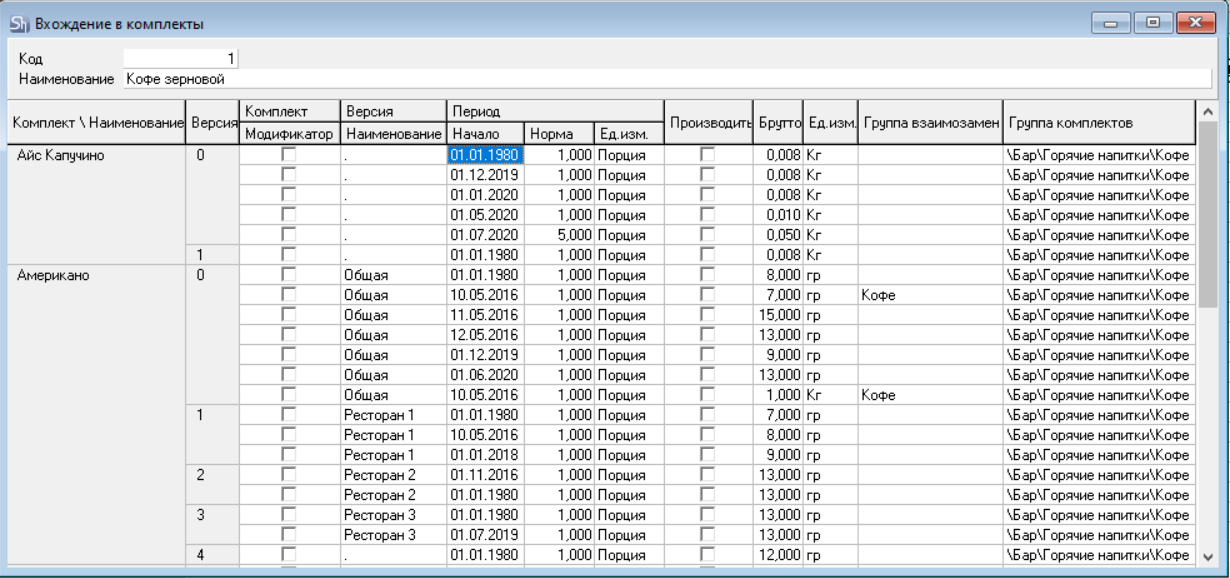Check Модификатор for Ресторан 2 row dated 01.11.2016
The image size is (1230, 578).
(x=289, y=475)
